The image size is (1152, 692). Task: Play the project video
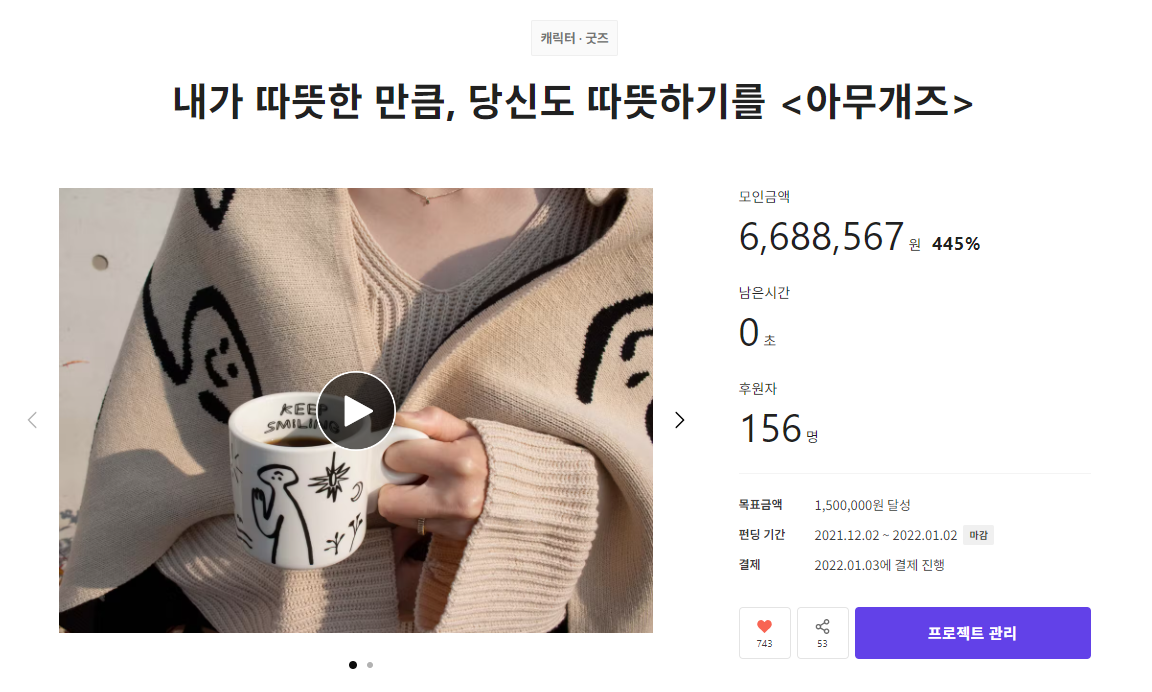click(356, 411)
